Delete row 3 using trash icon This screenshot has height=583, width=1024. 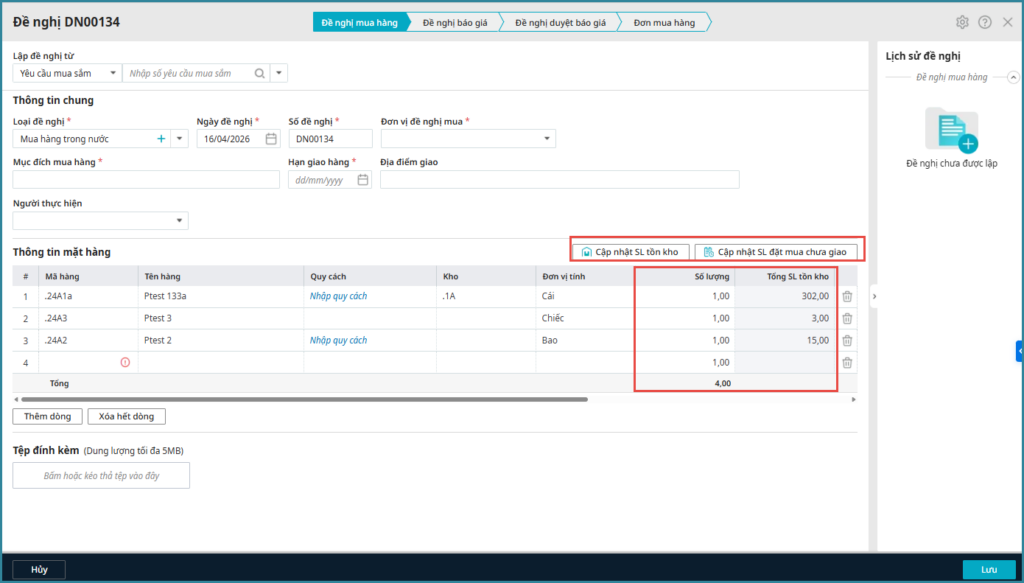click(x=847, y=341)
